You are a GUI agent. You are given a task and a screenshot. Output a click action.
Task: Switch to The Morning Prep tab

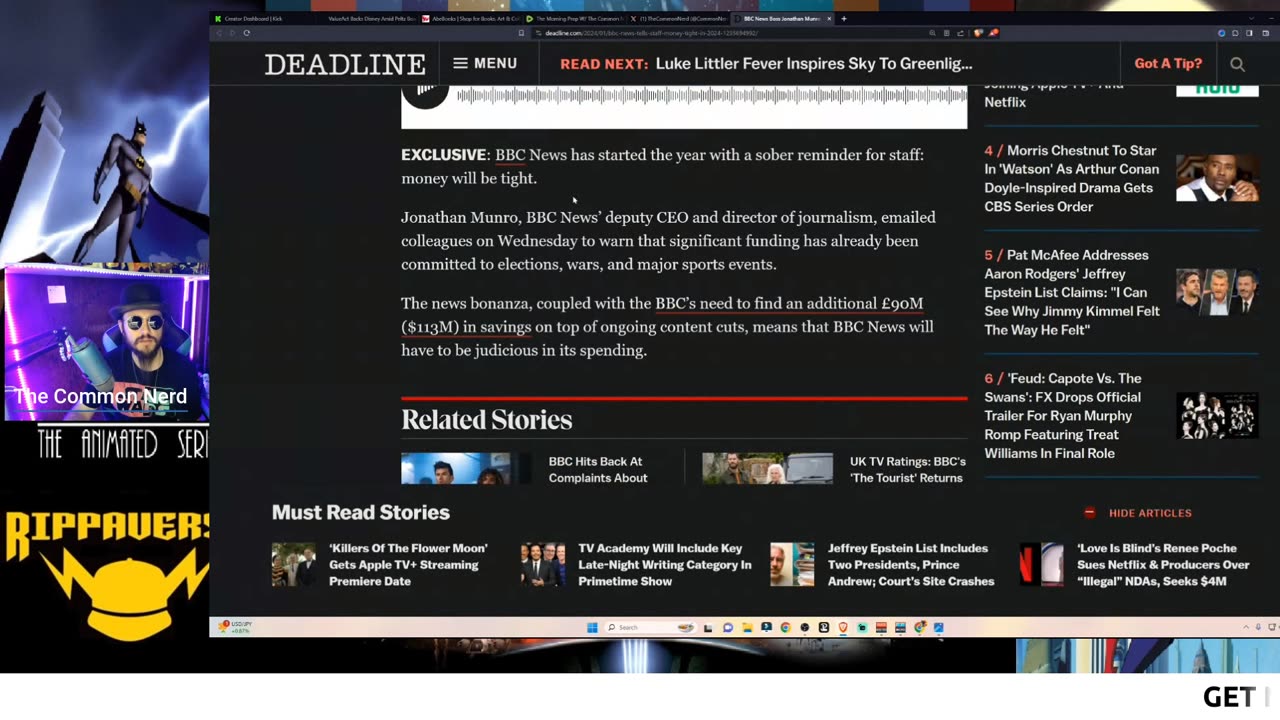tap(574, 18)
